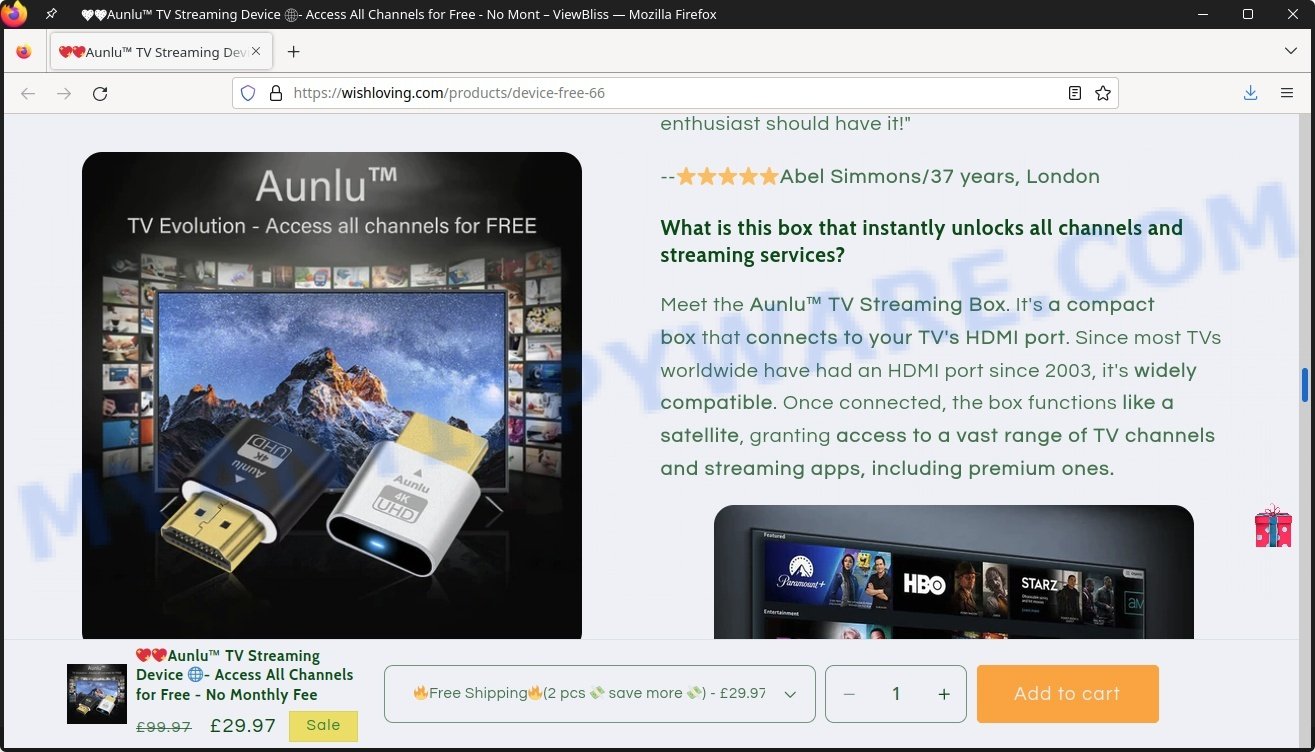Viewport: 1315px width, 752px height.
Task: Open a new tab with plus button
Action: point(293,52)
